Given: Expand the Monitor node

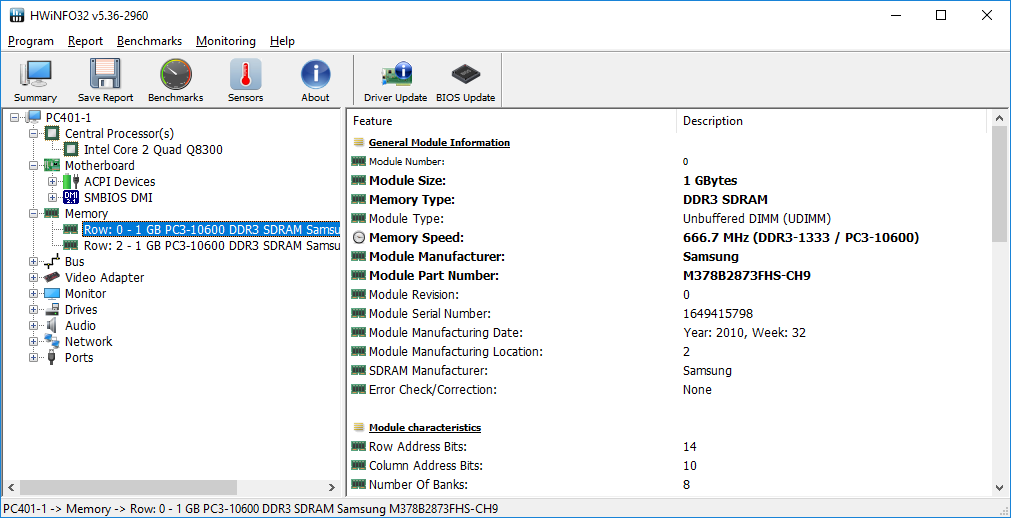Looking at the screenshot, I should coord(34,294).
